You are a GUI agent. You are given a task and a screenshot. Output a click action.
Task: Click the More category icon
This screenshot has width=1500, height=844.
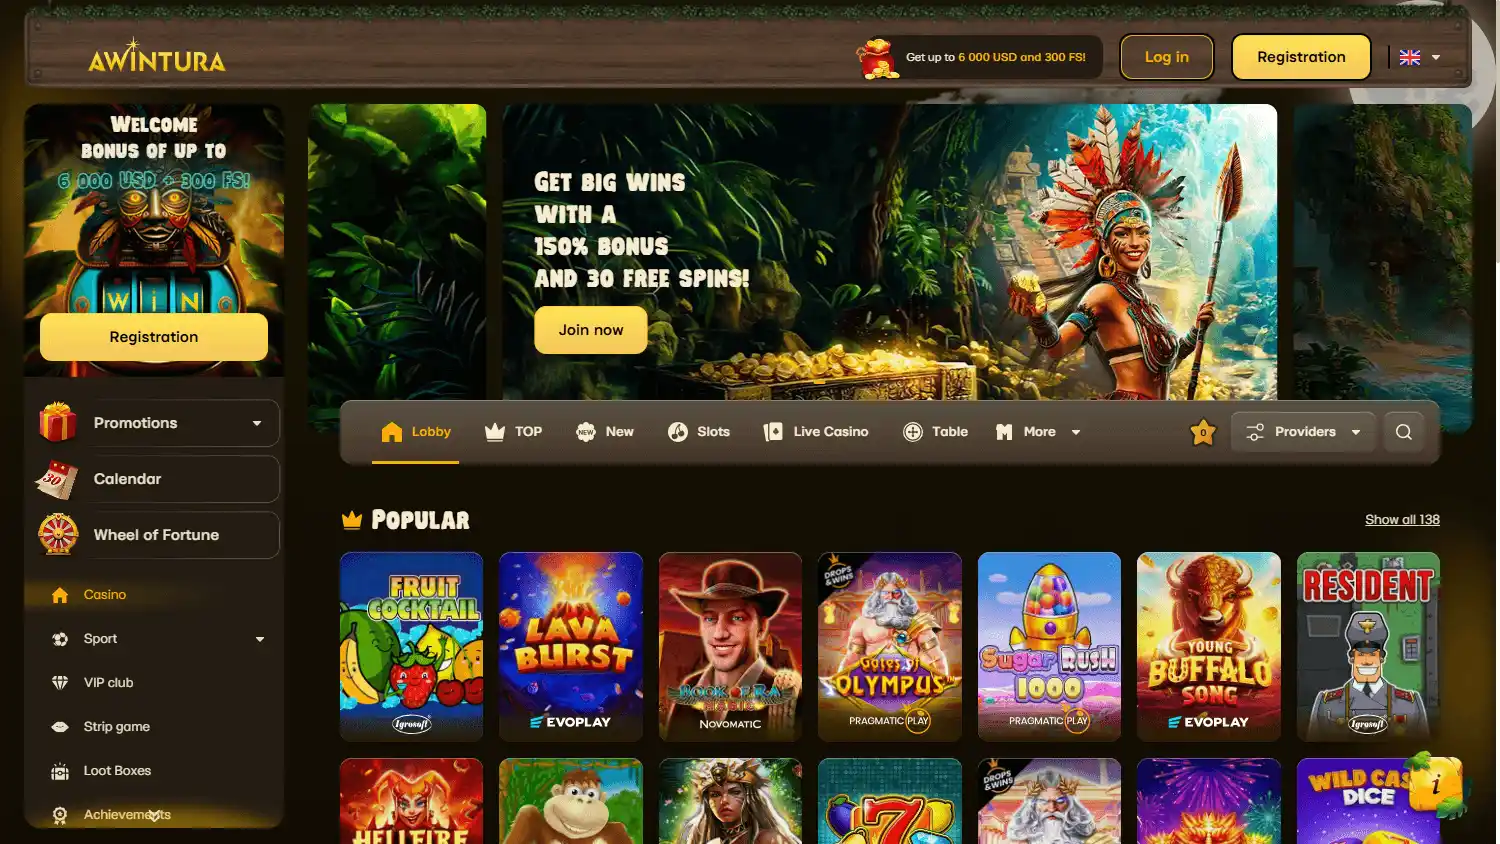(1005, 432)
